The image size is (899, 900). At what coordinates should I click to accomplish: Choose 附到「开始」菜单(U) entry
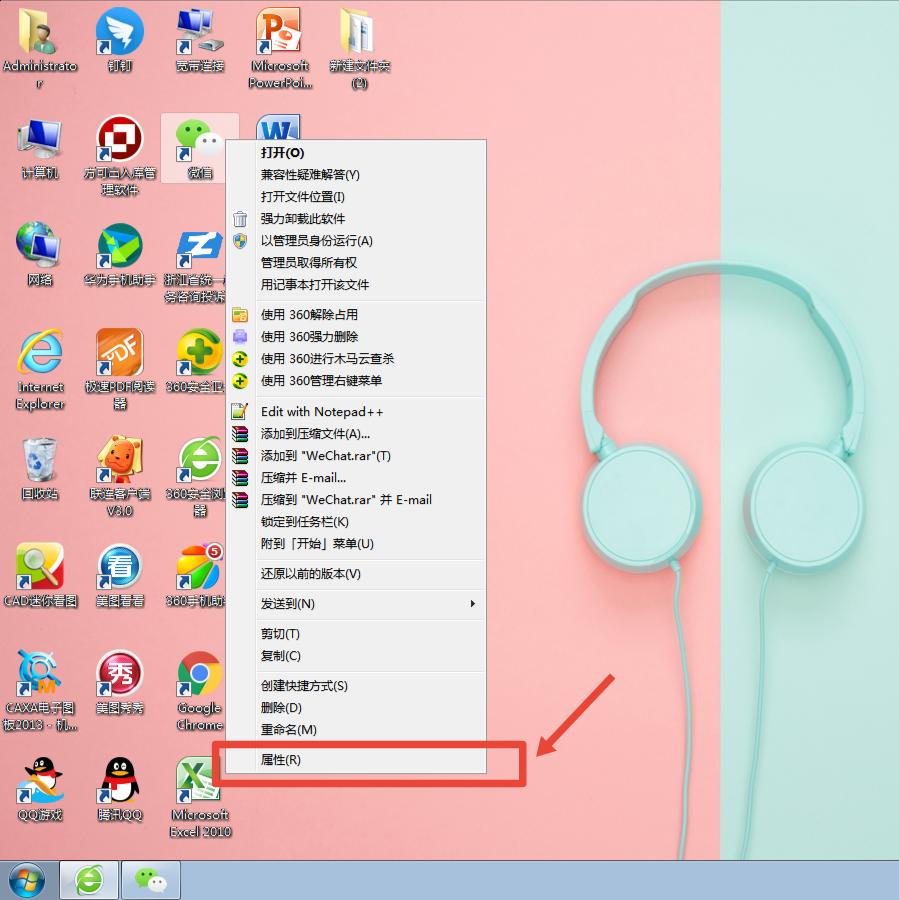pyautogui.click(x=356, y=544)
